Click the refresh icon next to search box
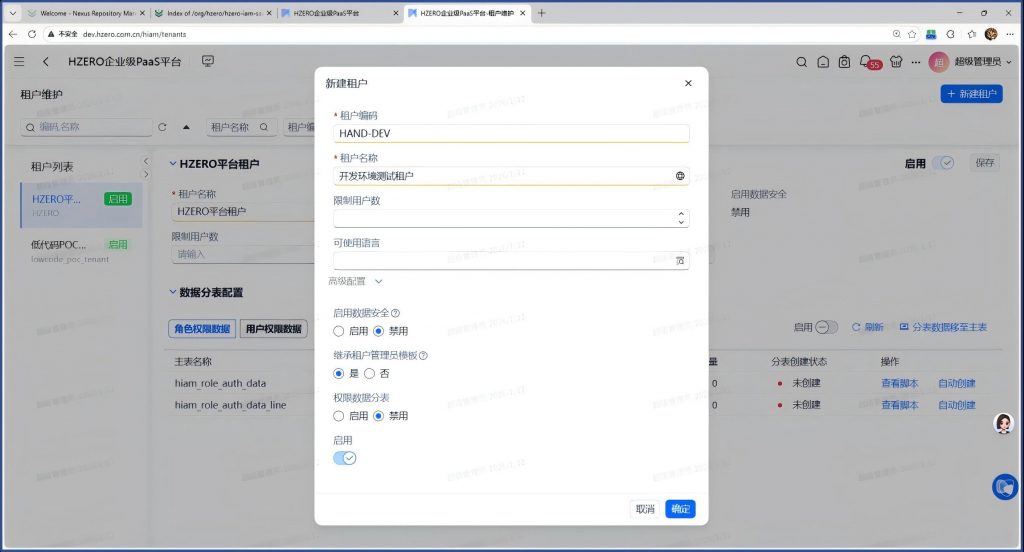1024x552 pixels. point(162,127)
